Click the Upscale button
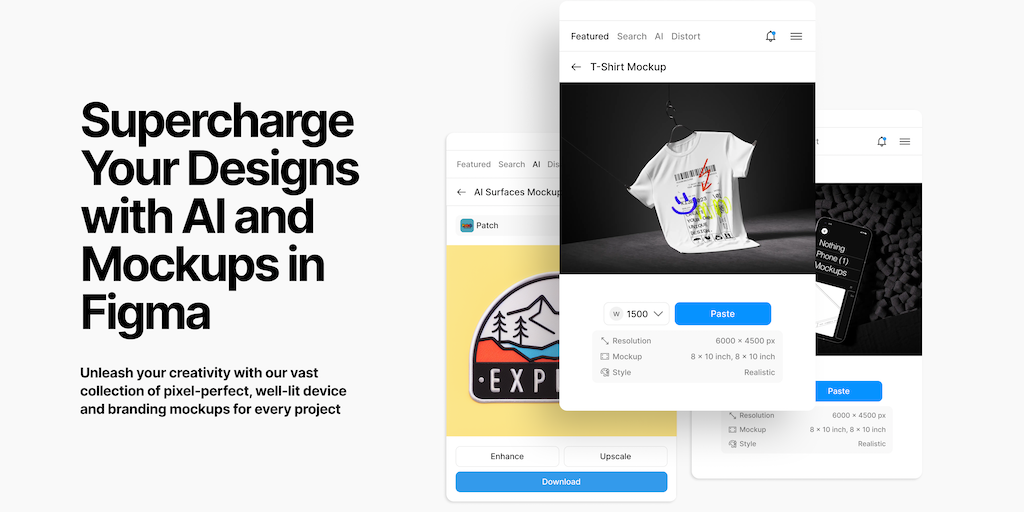Image resolution: width=1024 pixels, height=512 pixels. (x=615, y=456)
